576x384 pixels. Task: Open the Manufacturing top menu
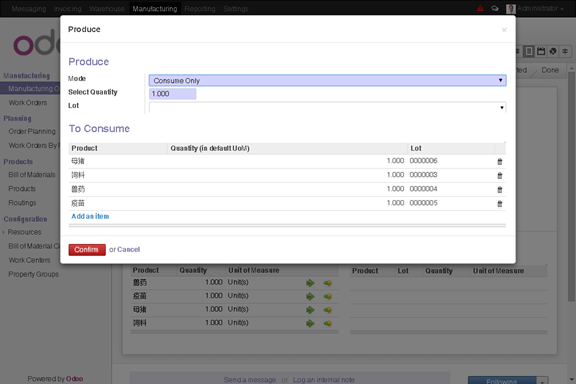point(155,9)
